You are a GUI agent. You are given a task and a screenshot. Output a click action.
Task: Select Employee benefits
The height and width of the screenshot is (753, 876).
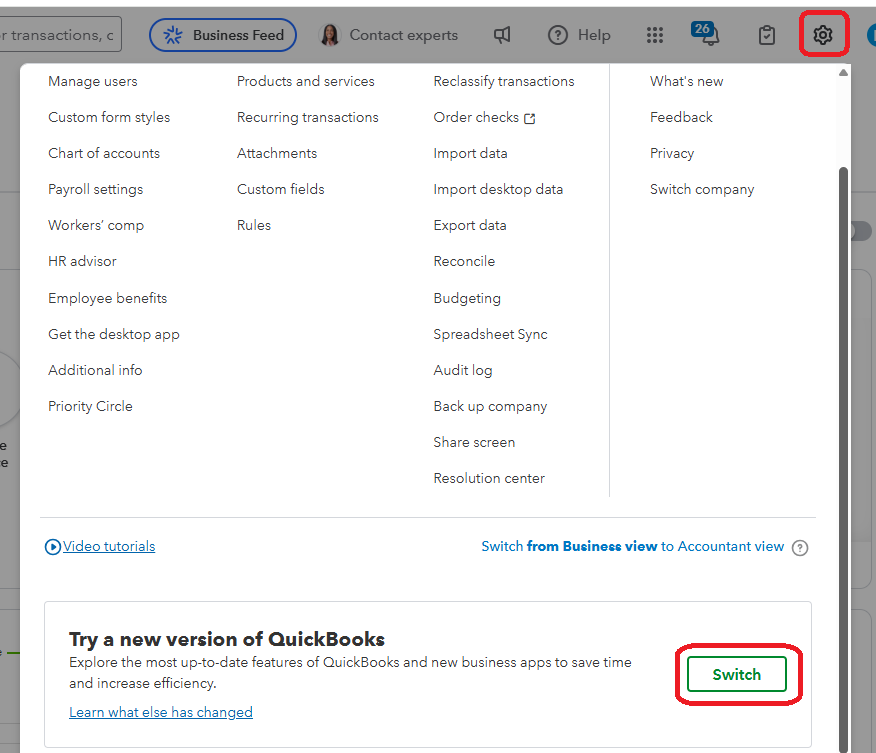click(107, 298)
